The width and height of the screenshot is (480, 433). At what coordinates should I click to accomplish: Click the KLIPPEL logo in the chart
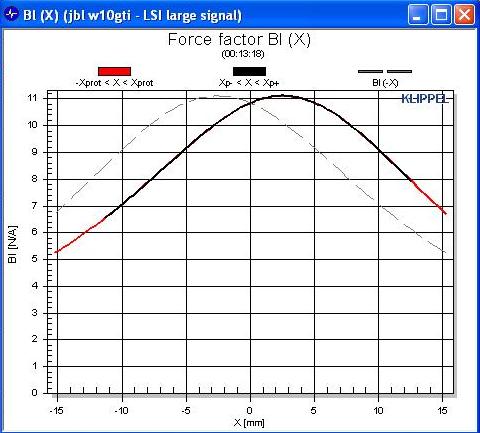(x=425, y=98)
